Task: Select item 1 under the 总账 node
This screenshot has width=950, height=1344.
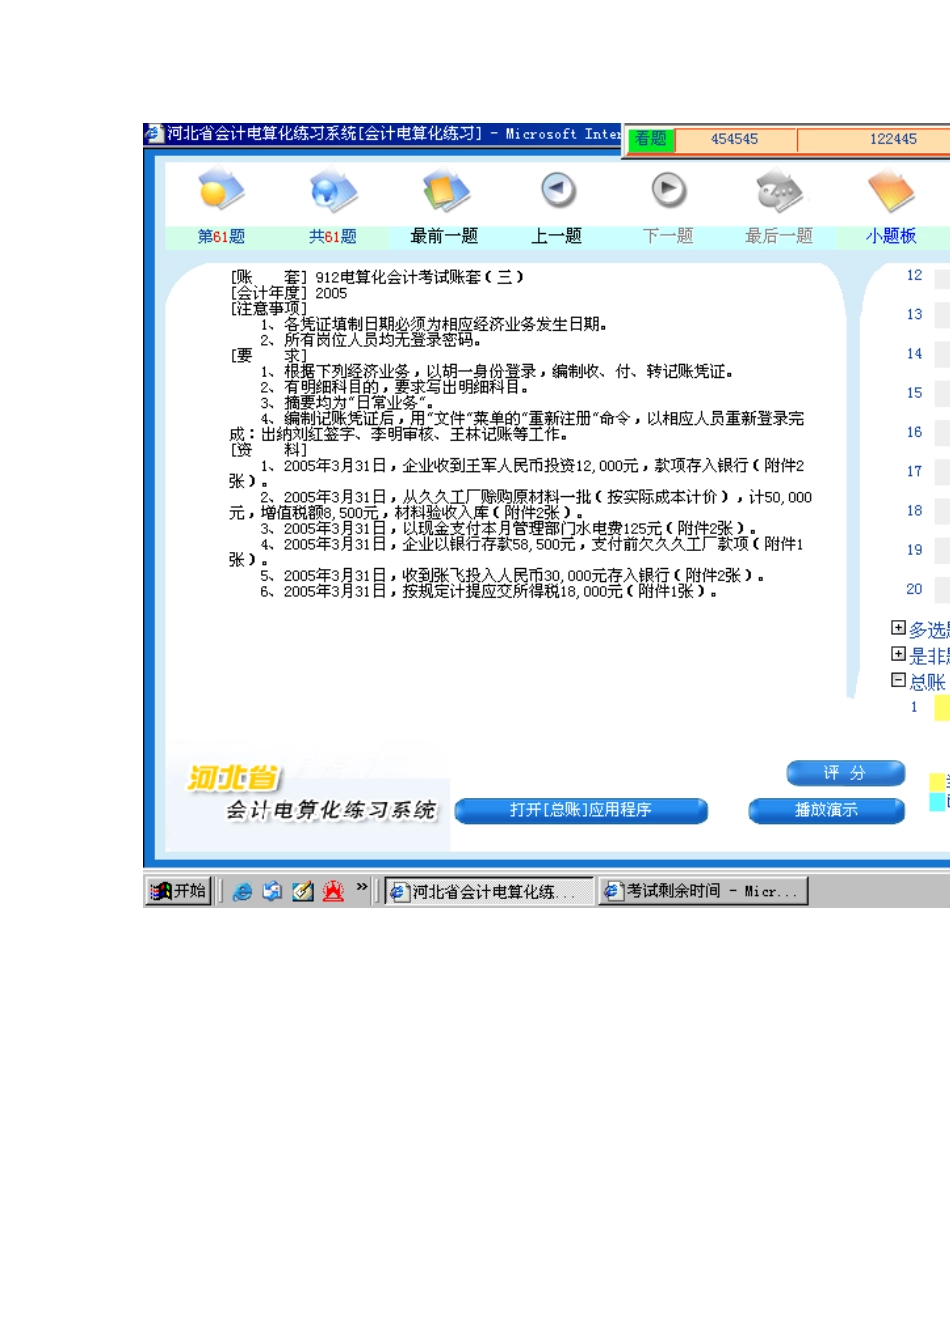Action: click(914, 707)
